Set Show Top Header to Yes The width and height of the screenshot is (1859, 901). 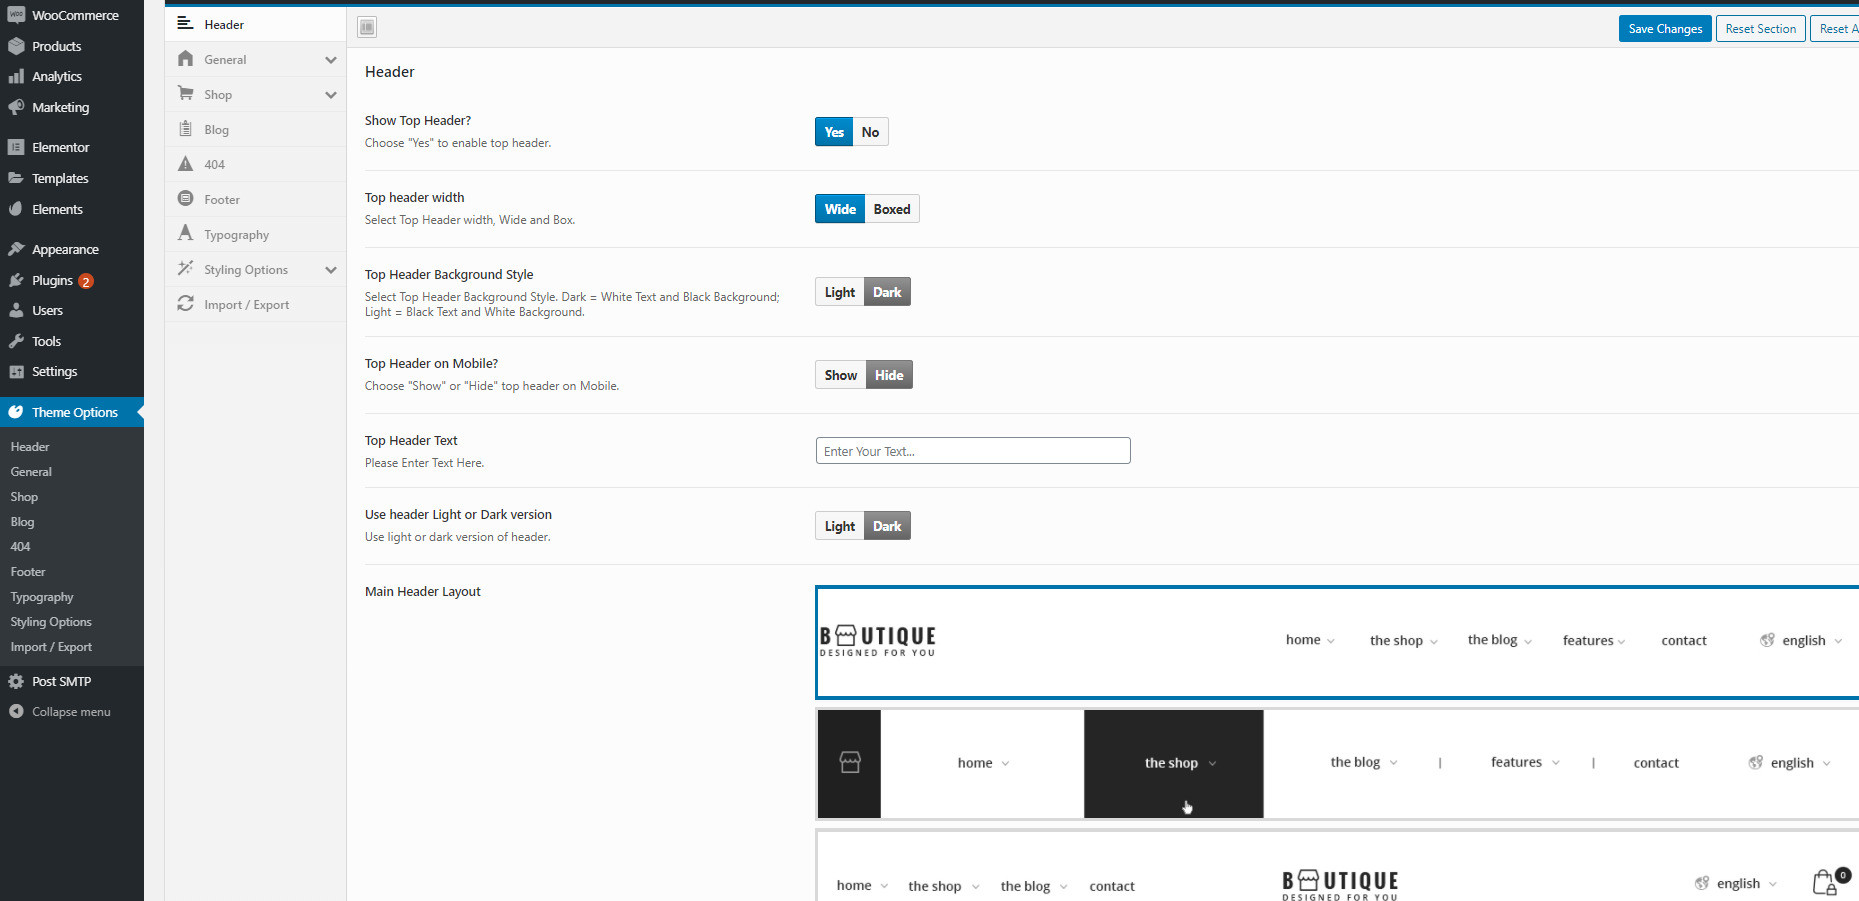pyautogui.click(x=834, y=132)
